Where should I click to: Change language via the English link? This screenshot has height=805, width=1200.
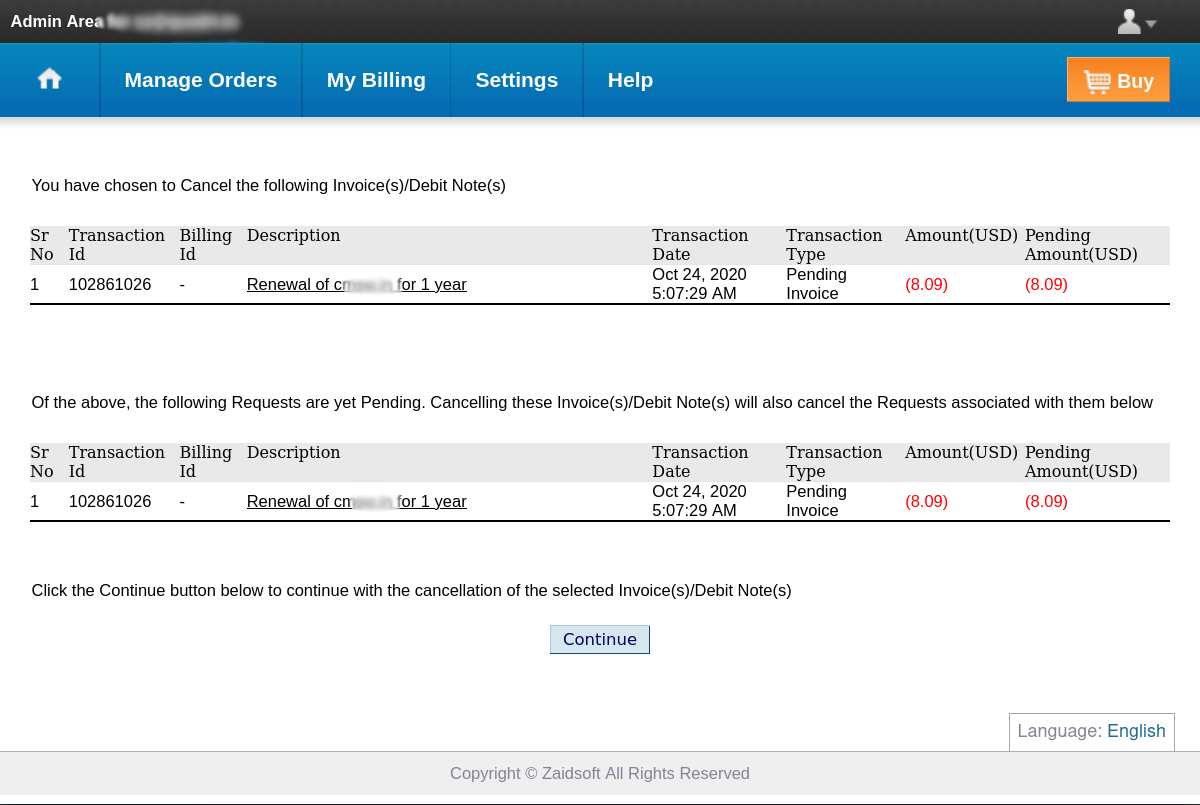1136,731
